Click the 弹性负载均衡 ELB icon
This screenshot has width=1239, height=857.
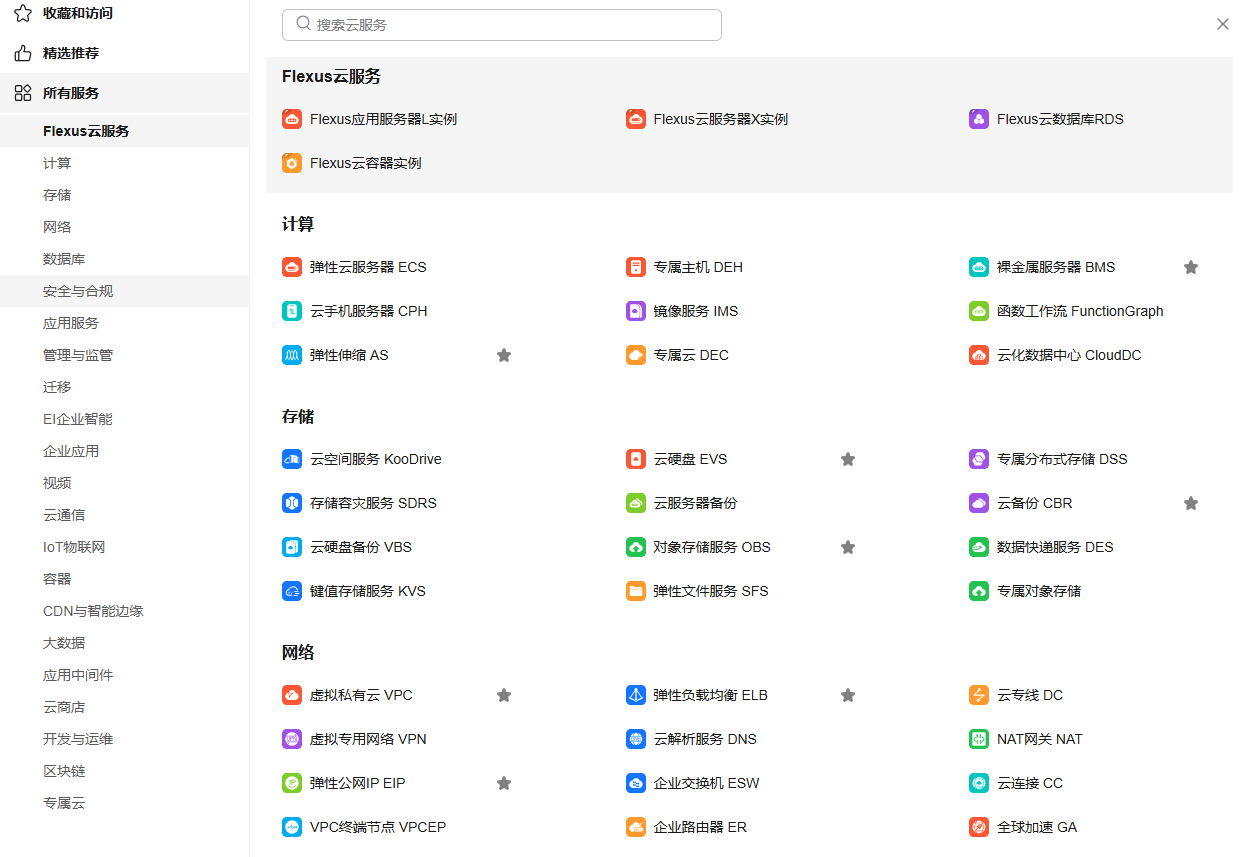(636, 695)
